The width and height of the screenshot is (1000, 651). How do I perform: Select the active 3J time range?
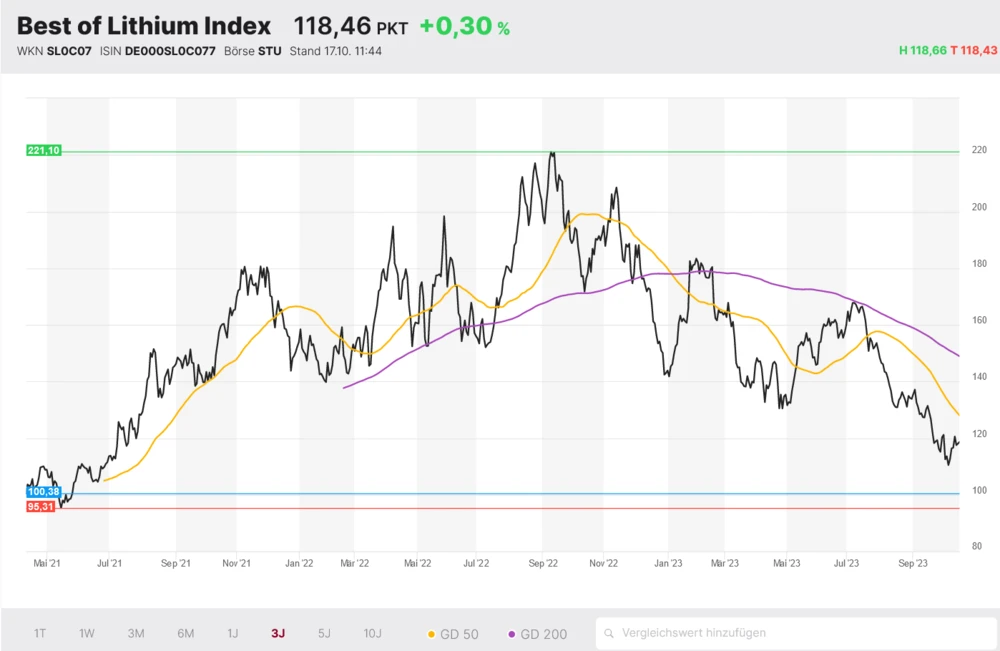click(278, 633)
